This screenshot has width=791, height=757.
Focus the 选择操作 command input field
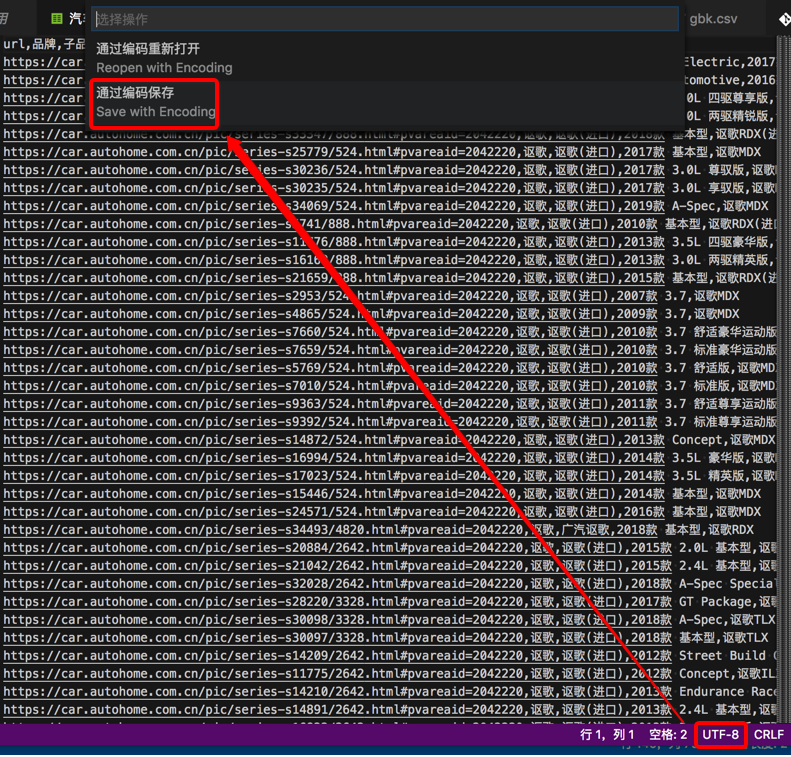(x=386, y=19)
